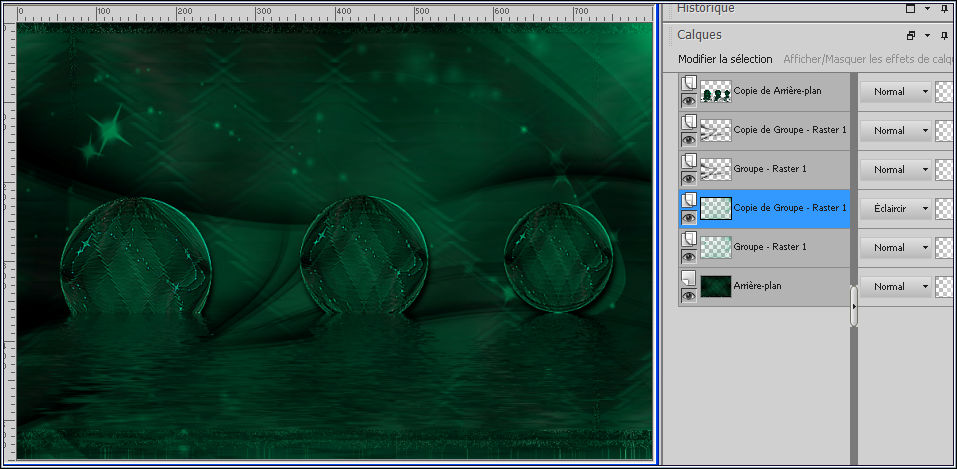Select the Calques panel title
The width and height of the screenshot is (957, 469).
699,35
